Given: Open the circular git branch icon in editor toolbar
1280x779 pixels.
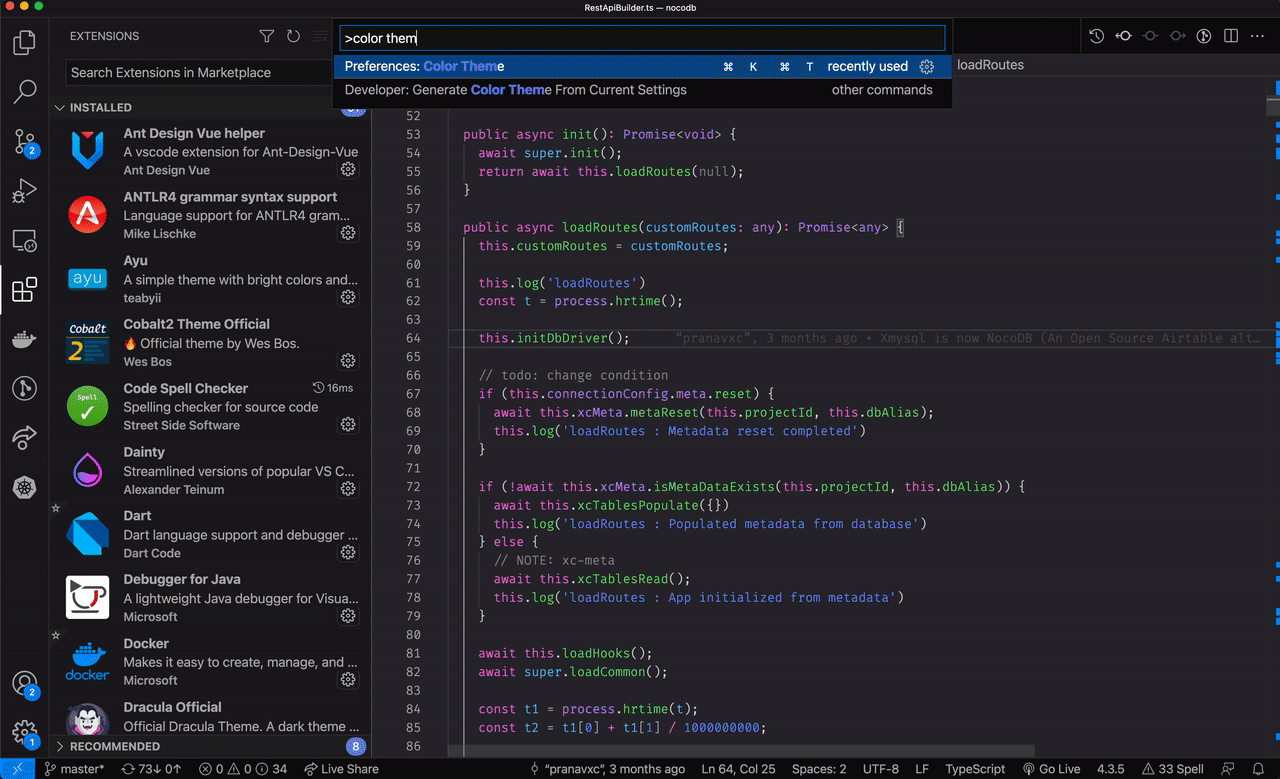Looking at the screenshot, I should pyautogui.click(x=1204, y=36).
